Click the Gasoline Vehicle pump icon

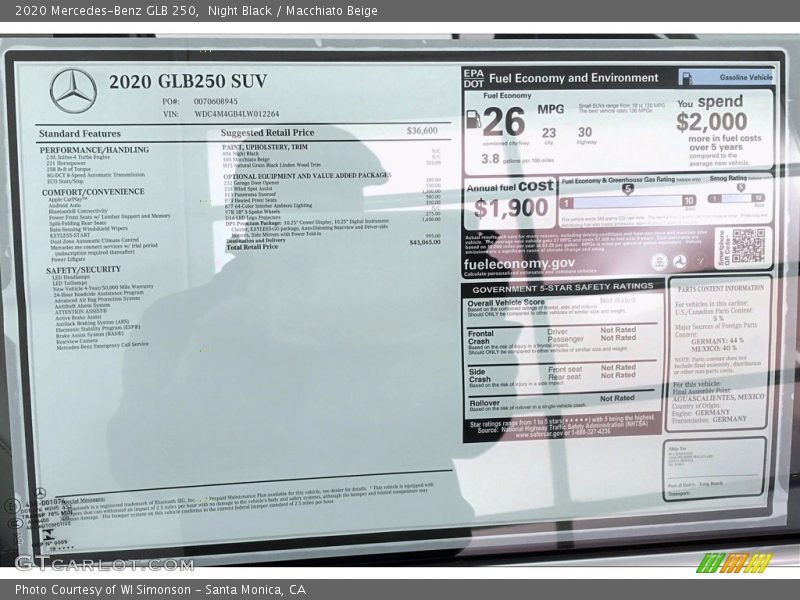coord(687,78)
